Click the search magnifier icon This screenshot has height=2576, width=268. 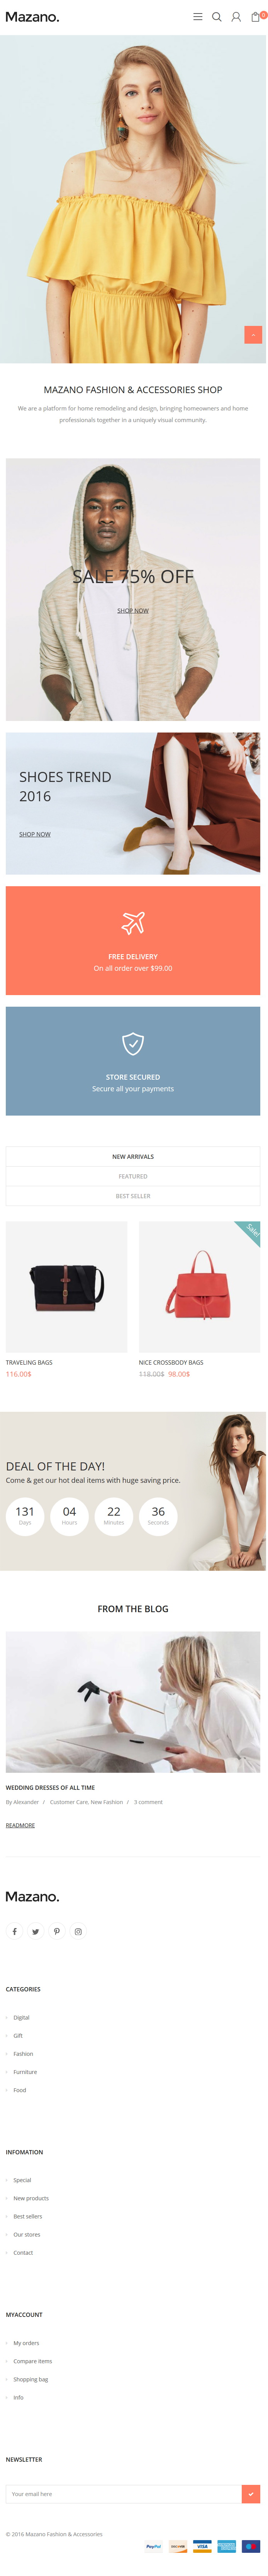point(217,17)
